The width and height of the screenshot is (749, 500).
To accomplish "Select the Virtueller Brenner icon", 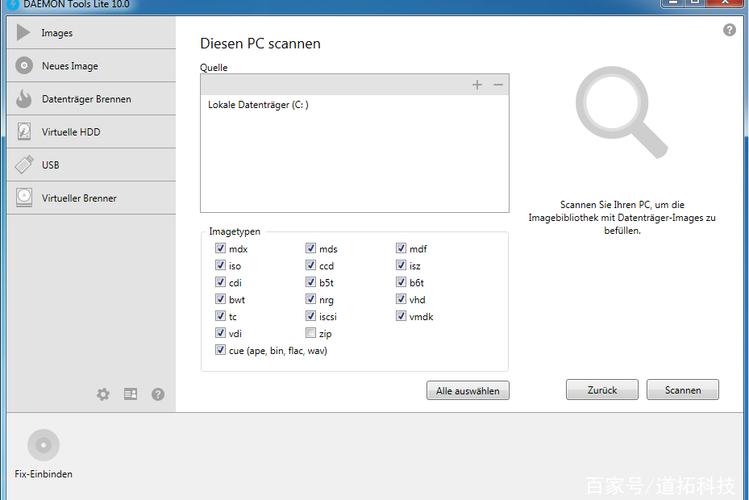I will pyautogui.click(x=24, y=197).
